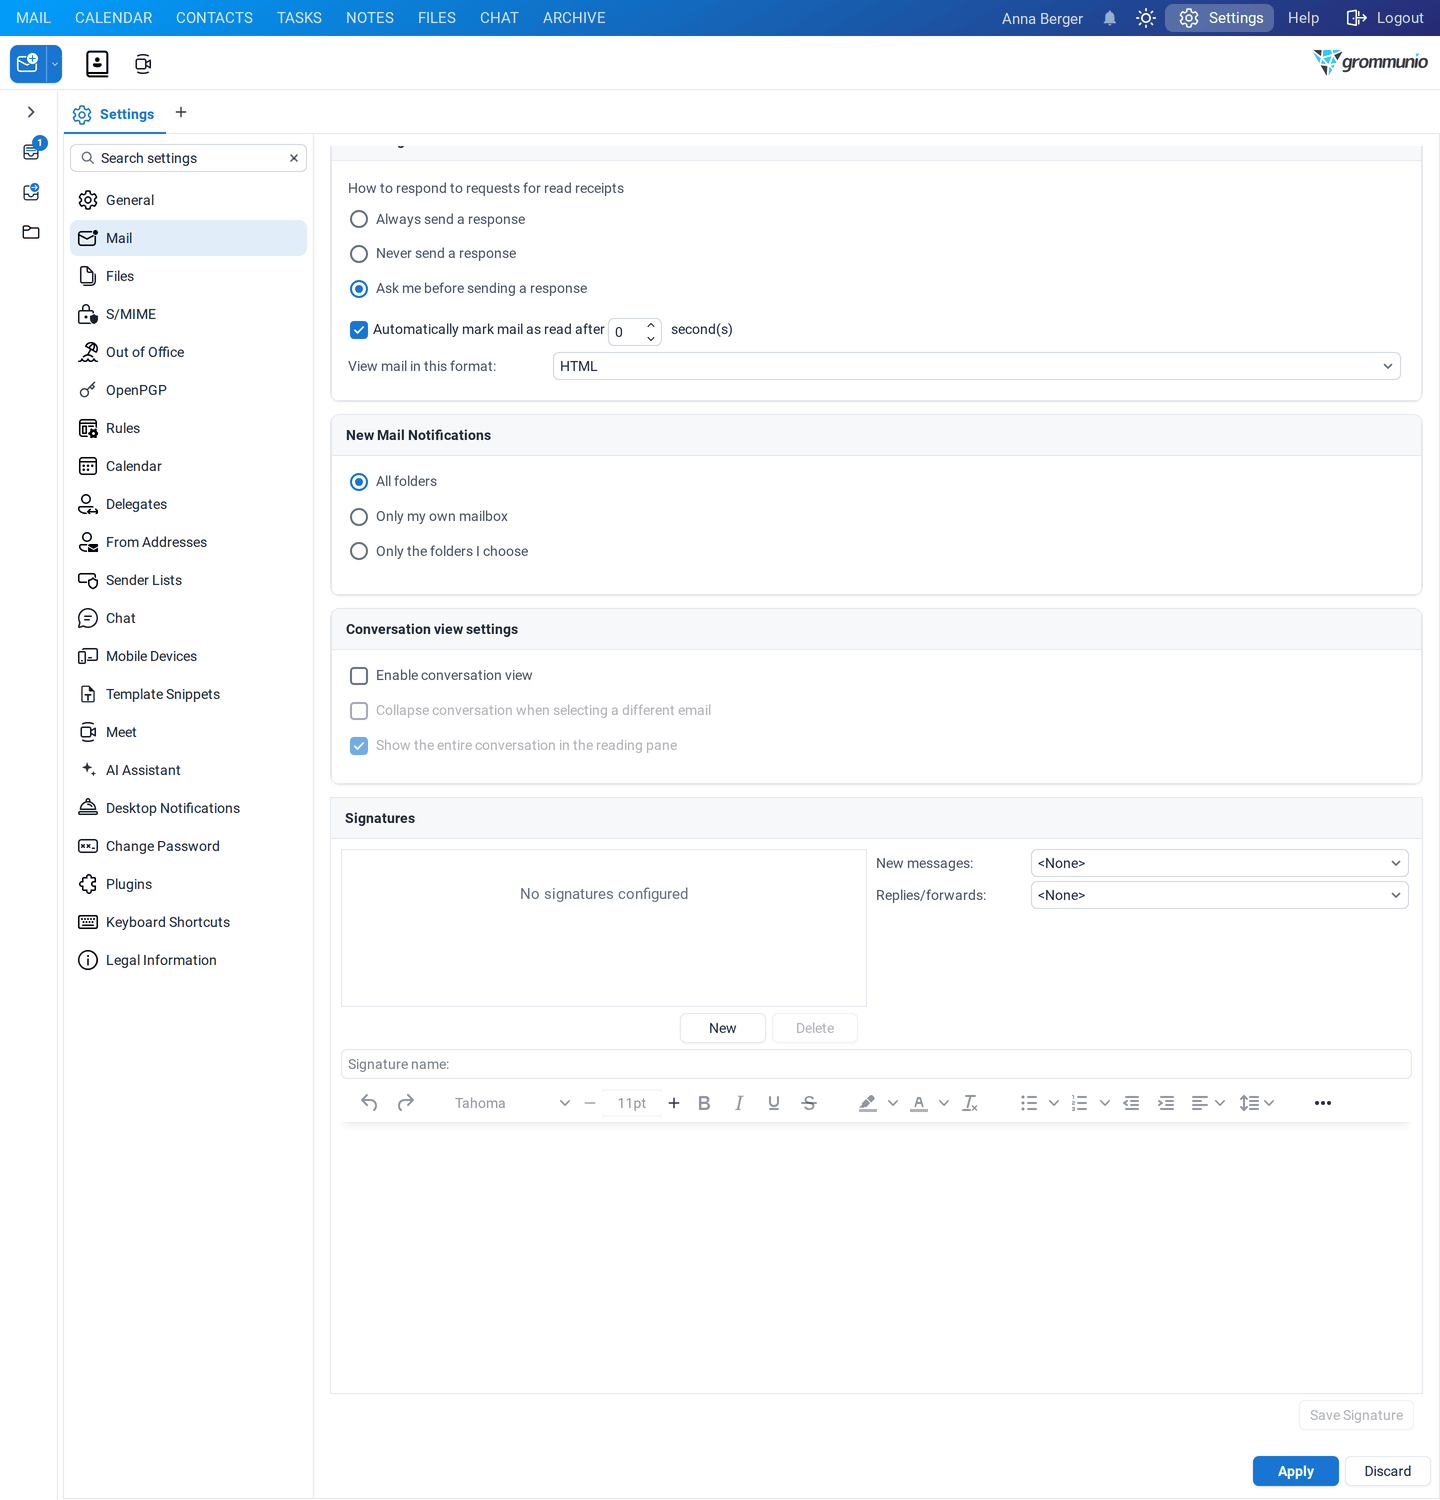Click the Apply button
The image size is (1440, 1500).
(x=1295, y=1471)
